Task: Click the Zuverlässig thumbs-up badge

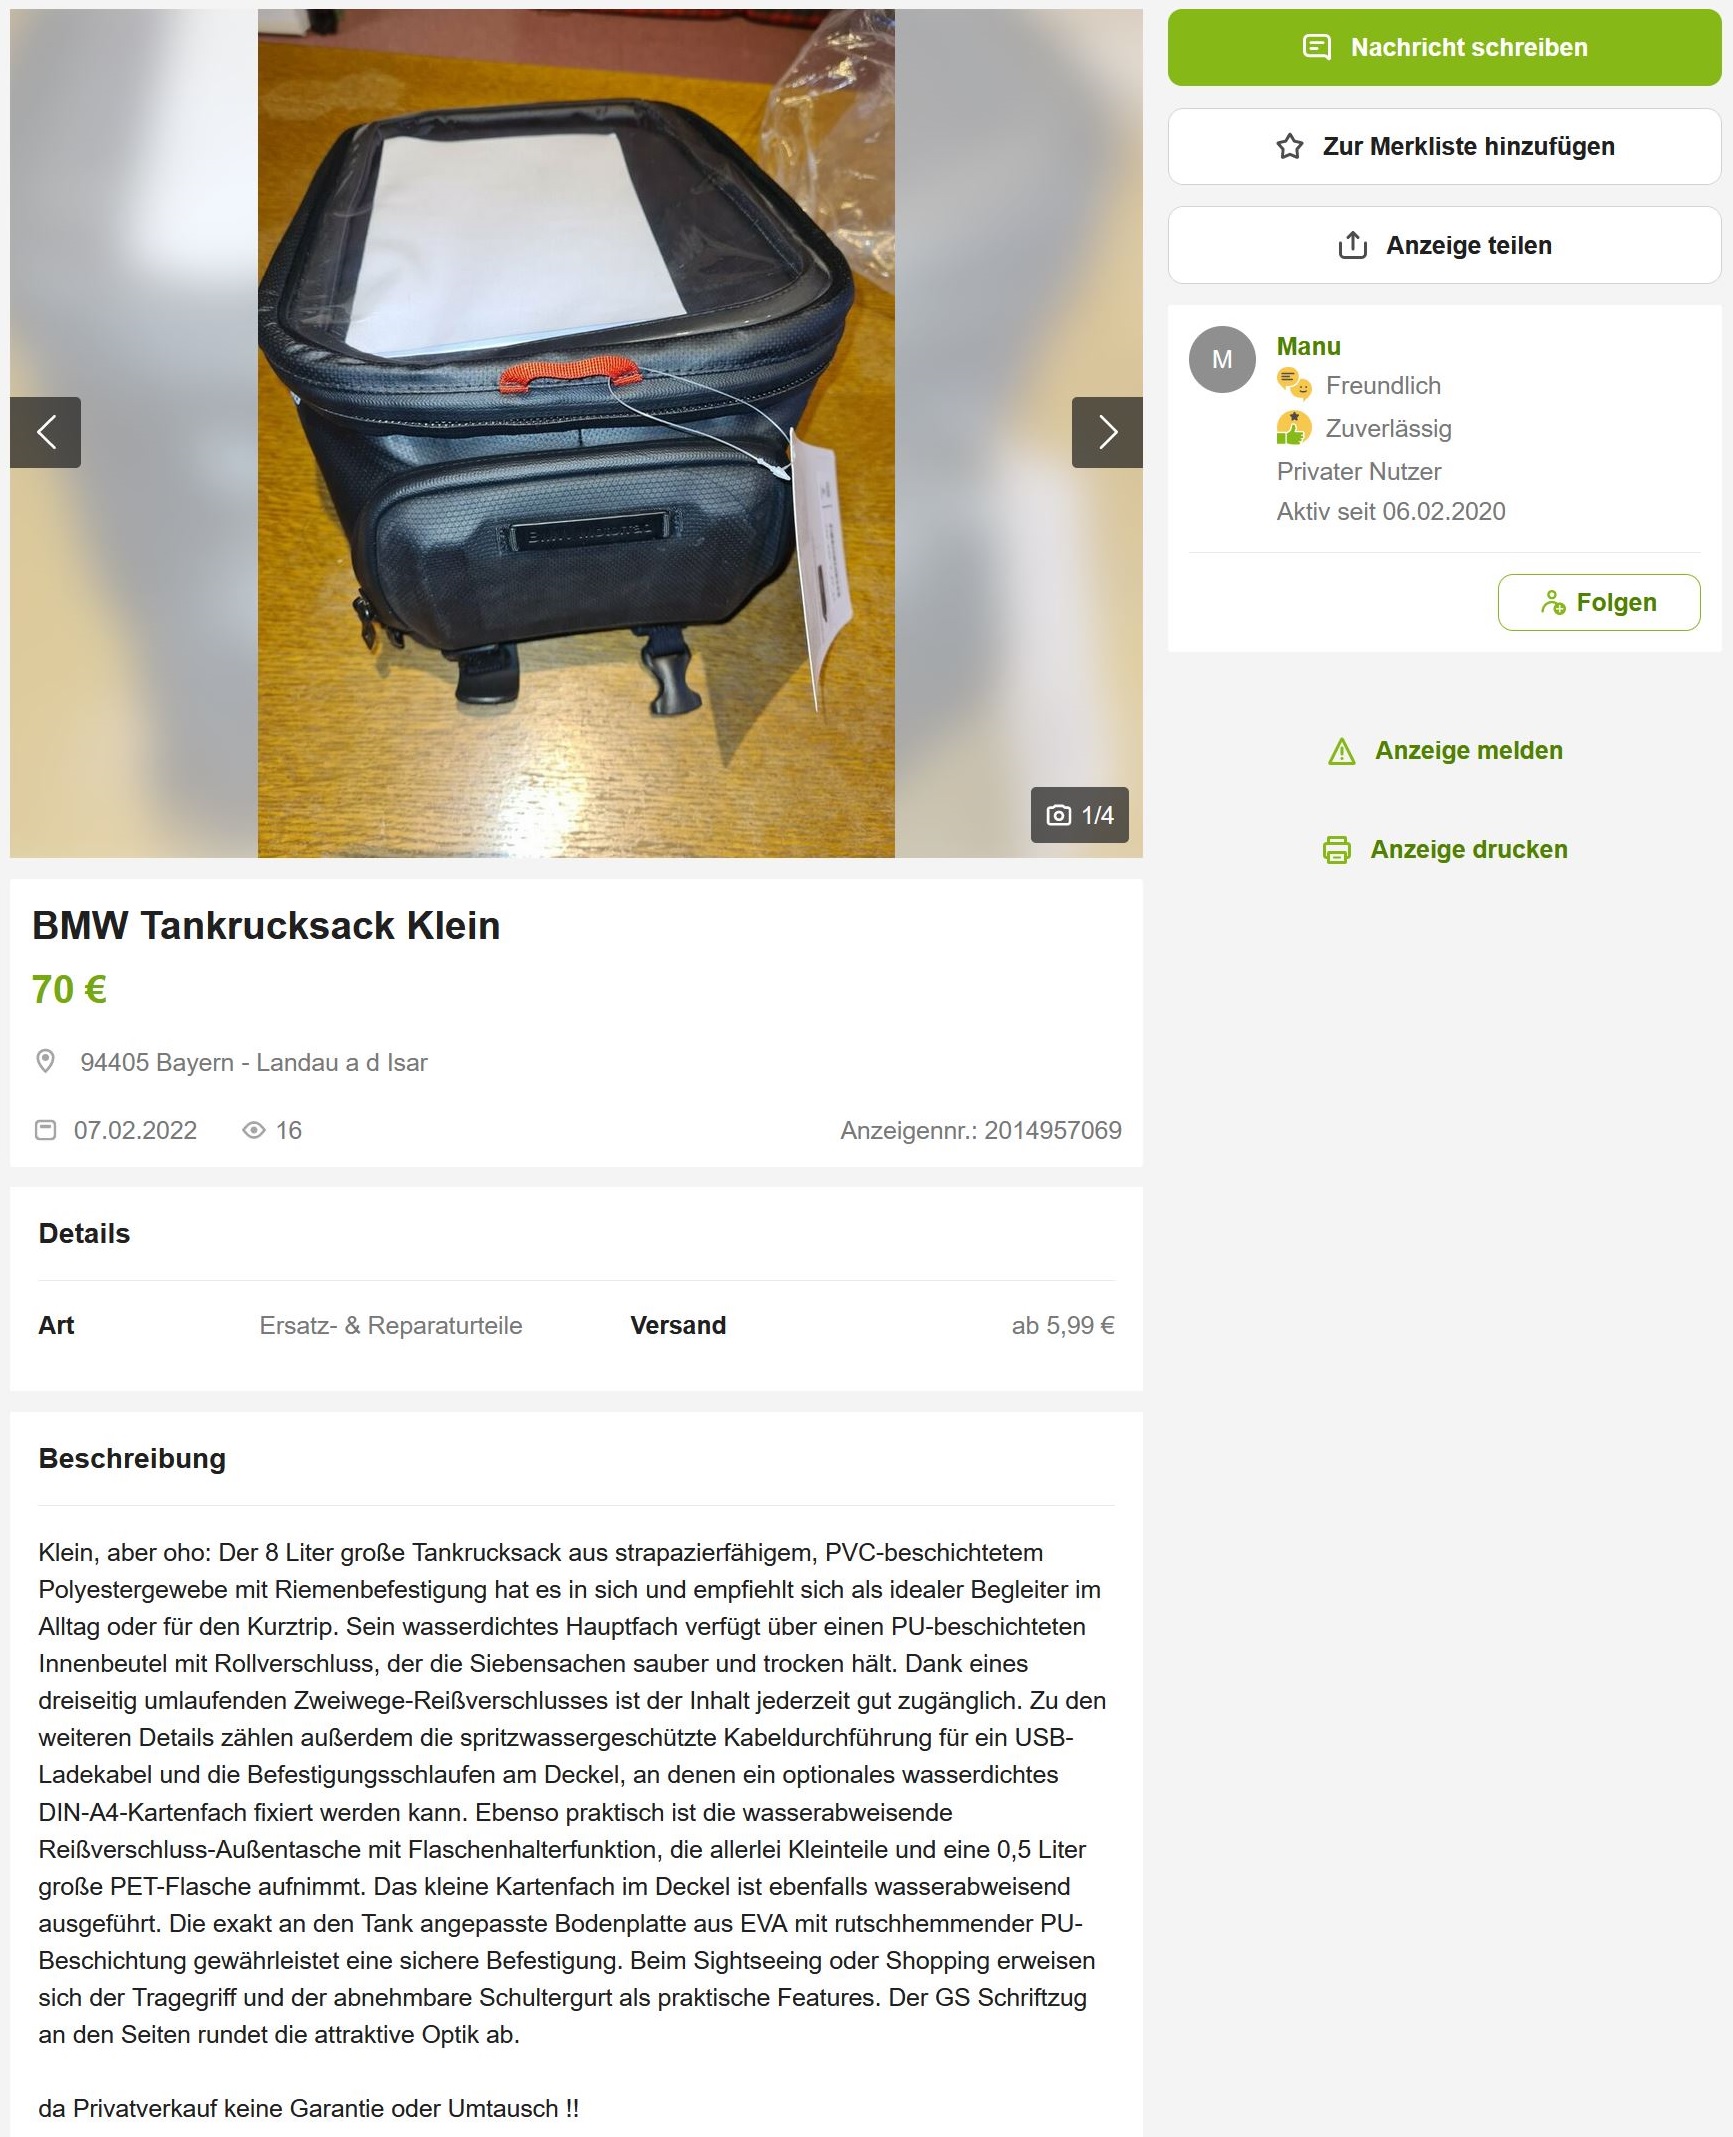Action: [1294, 428]
